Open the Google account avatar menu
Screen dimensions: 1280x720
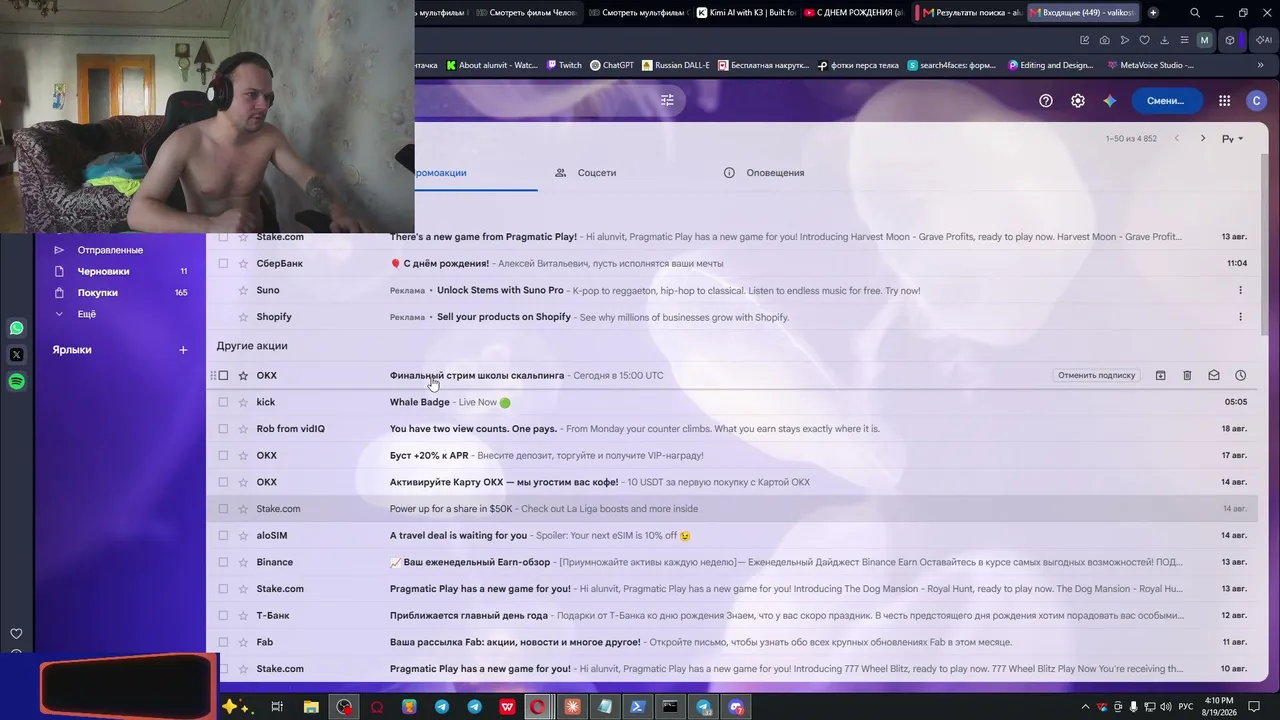(1257, 100)
